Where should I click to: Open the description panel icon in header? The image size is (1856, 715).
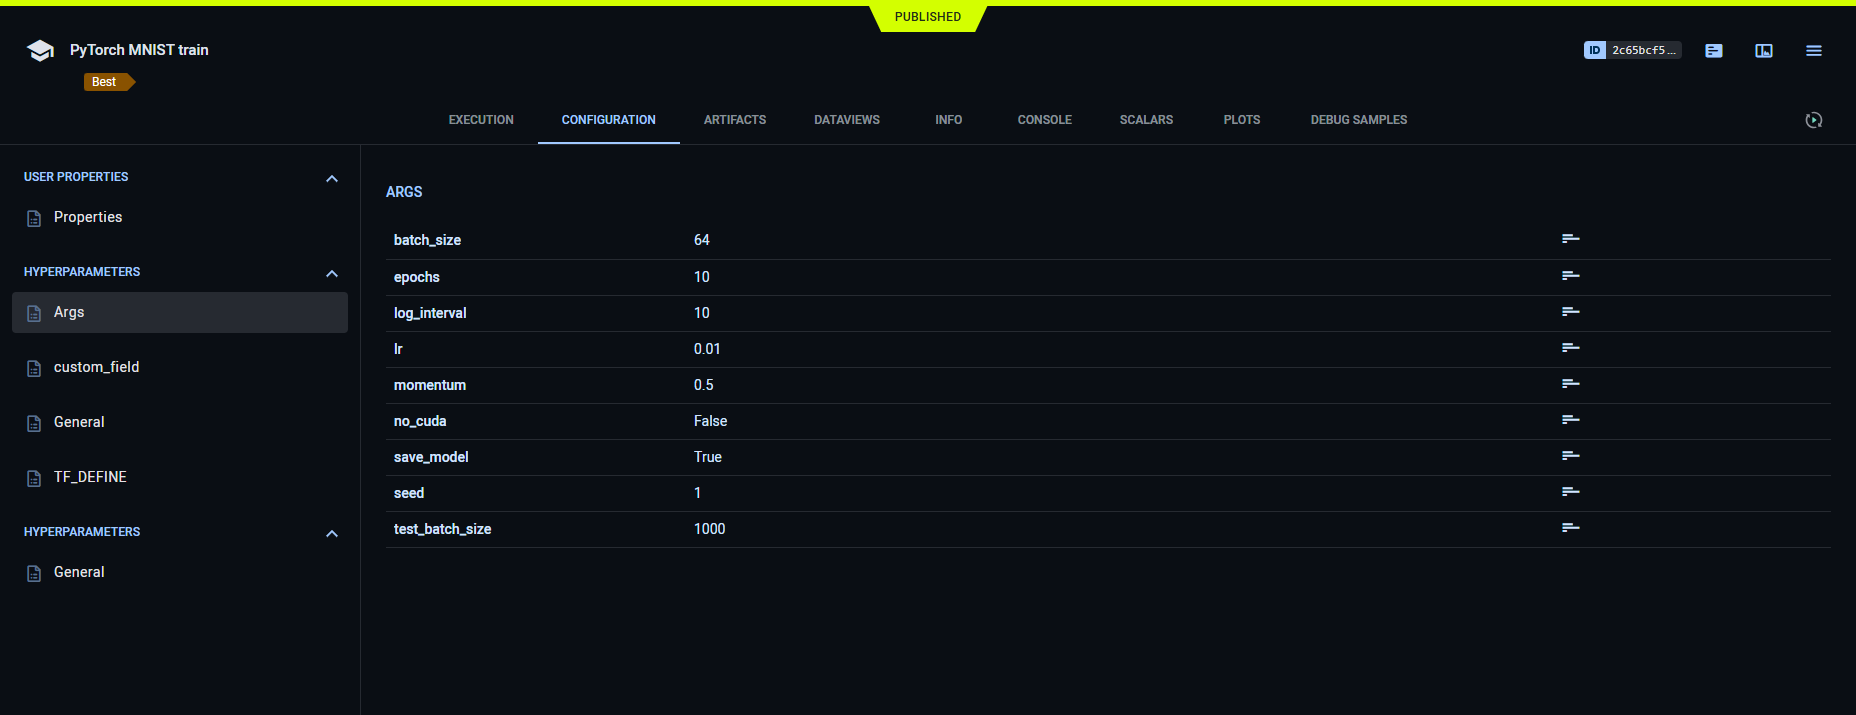[x=1714, y=51]
